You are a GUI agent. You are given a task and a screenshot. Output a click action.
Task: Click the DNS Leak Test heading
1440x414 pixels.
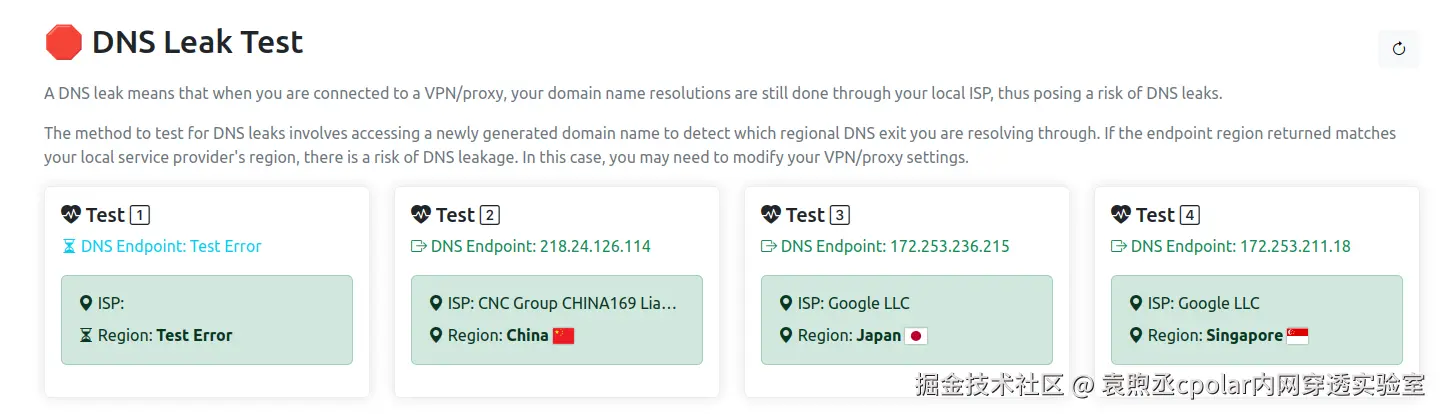197,42
